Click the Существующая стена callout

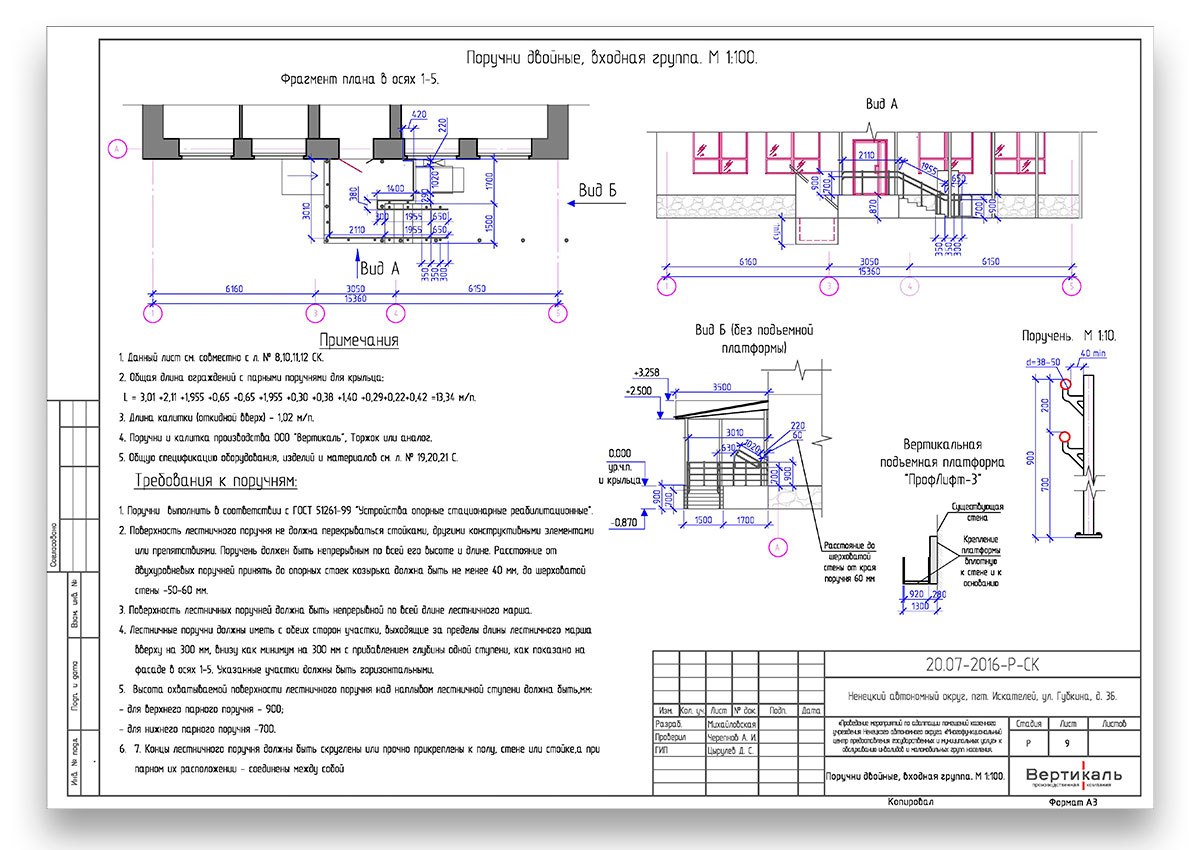coord(976,514)
